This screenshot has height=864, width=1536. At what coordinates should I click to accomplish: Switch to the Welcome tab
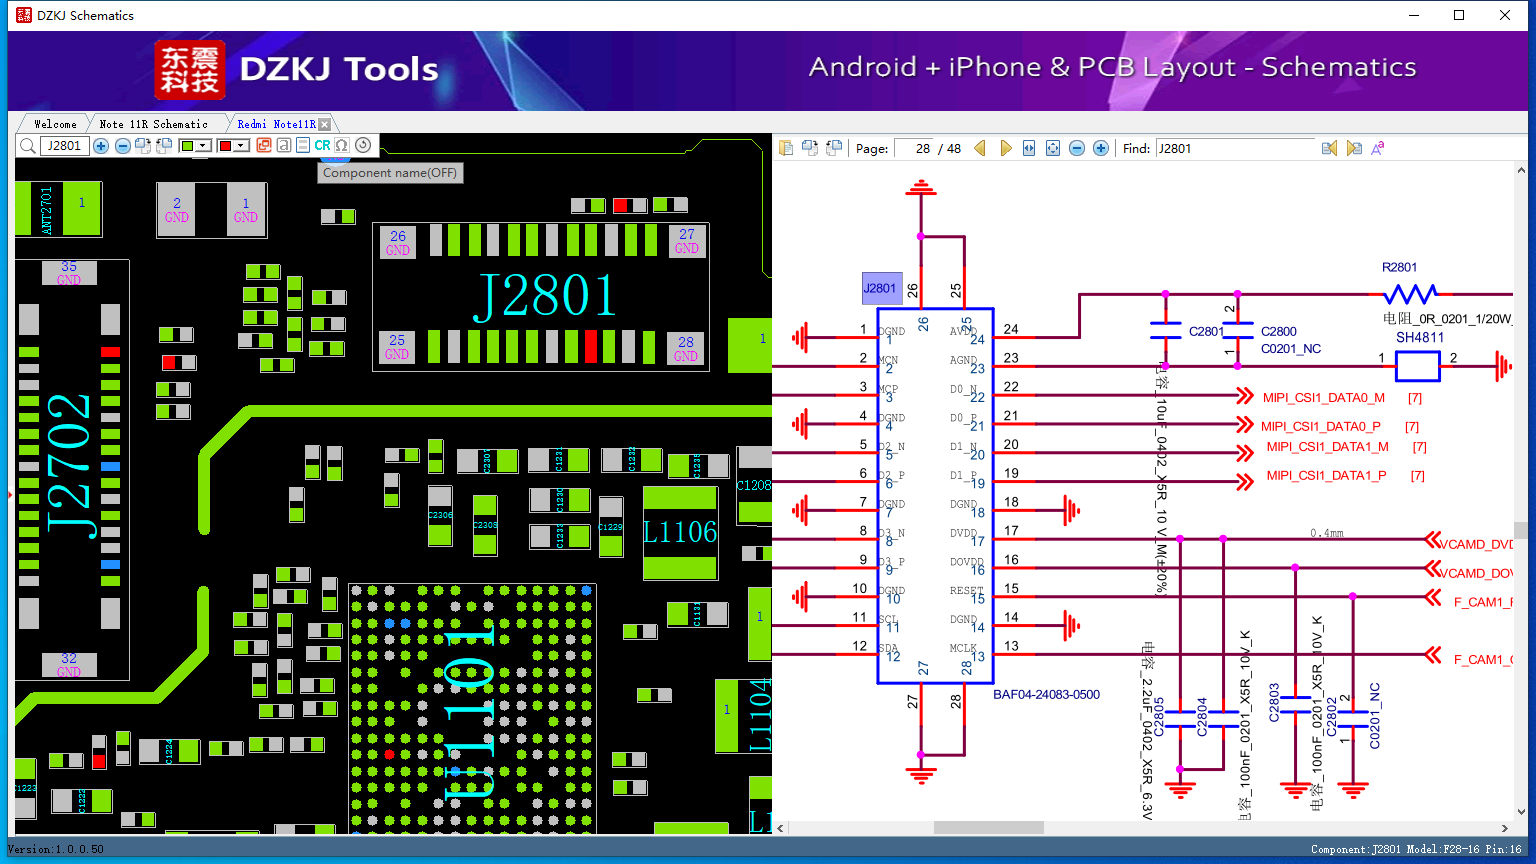(x=55, y=124)
